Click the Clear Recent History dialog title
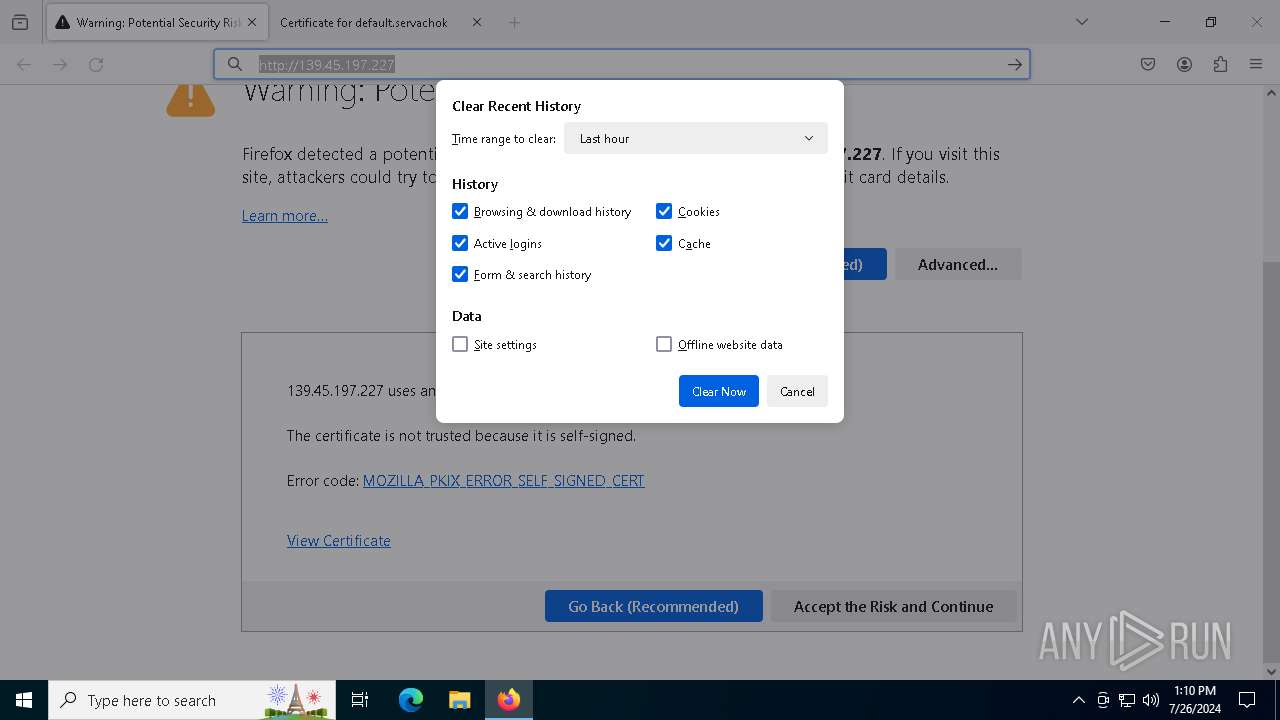Screen dimensions: 1280x720 [x=516, y=106]
